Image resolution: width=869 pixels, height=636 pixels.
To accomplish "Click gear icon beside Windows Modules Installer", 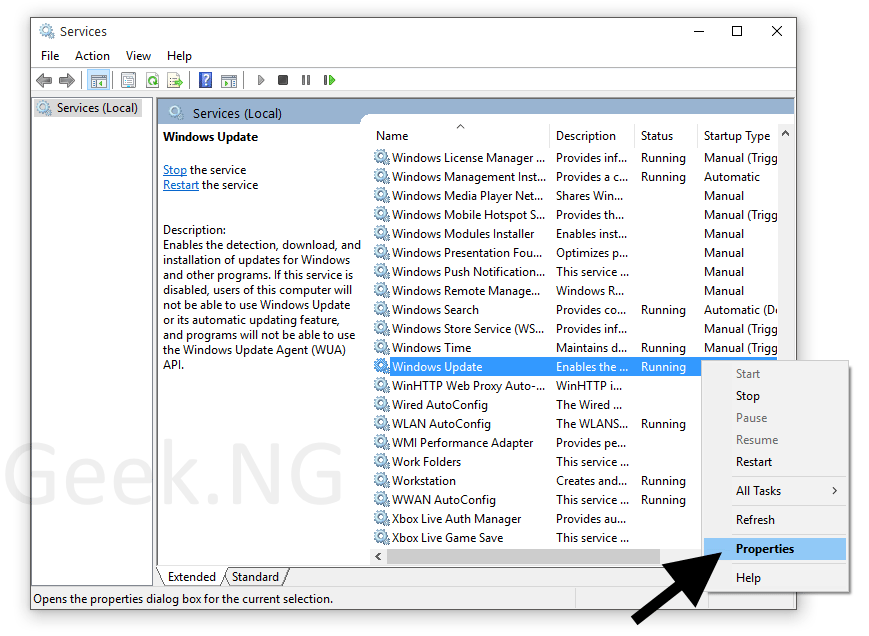I will coord(381,233).
